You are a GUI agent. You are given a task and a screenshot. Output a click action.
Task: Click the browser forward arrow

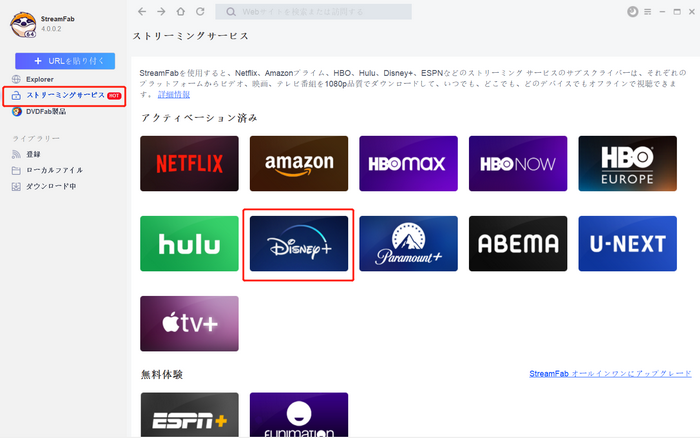[x=161, y=12]
